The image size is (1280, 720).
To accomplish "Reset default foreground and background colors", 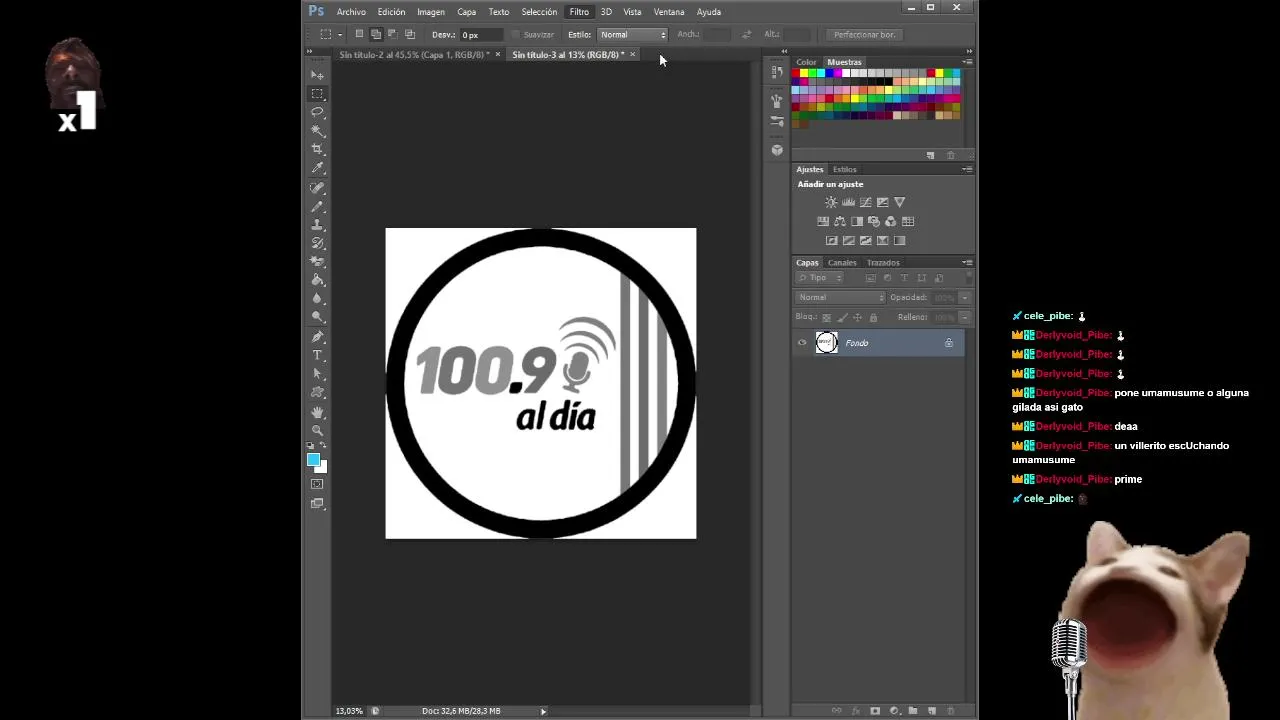I will (310, 446).
